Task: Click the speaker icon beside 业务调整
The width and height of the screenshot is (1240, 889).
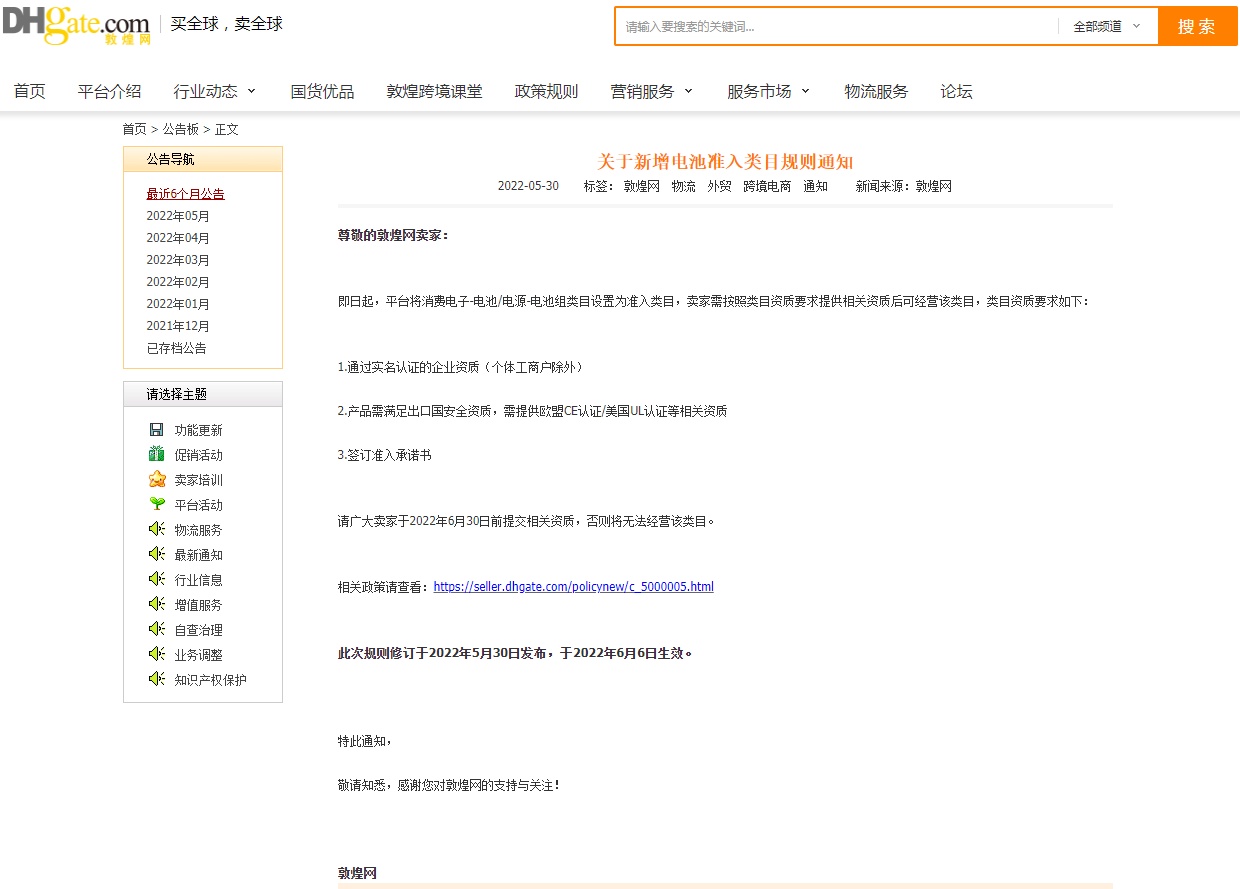Action: click(157, 655)
